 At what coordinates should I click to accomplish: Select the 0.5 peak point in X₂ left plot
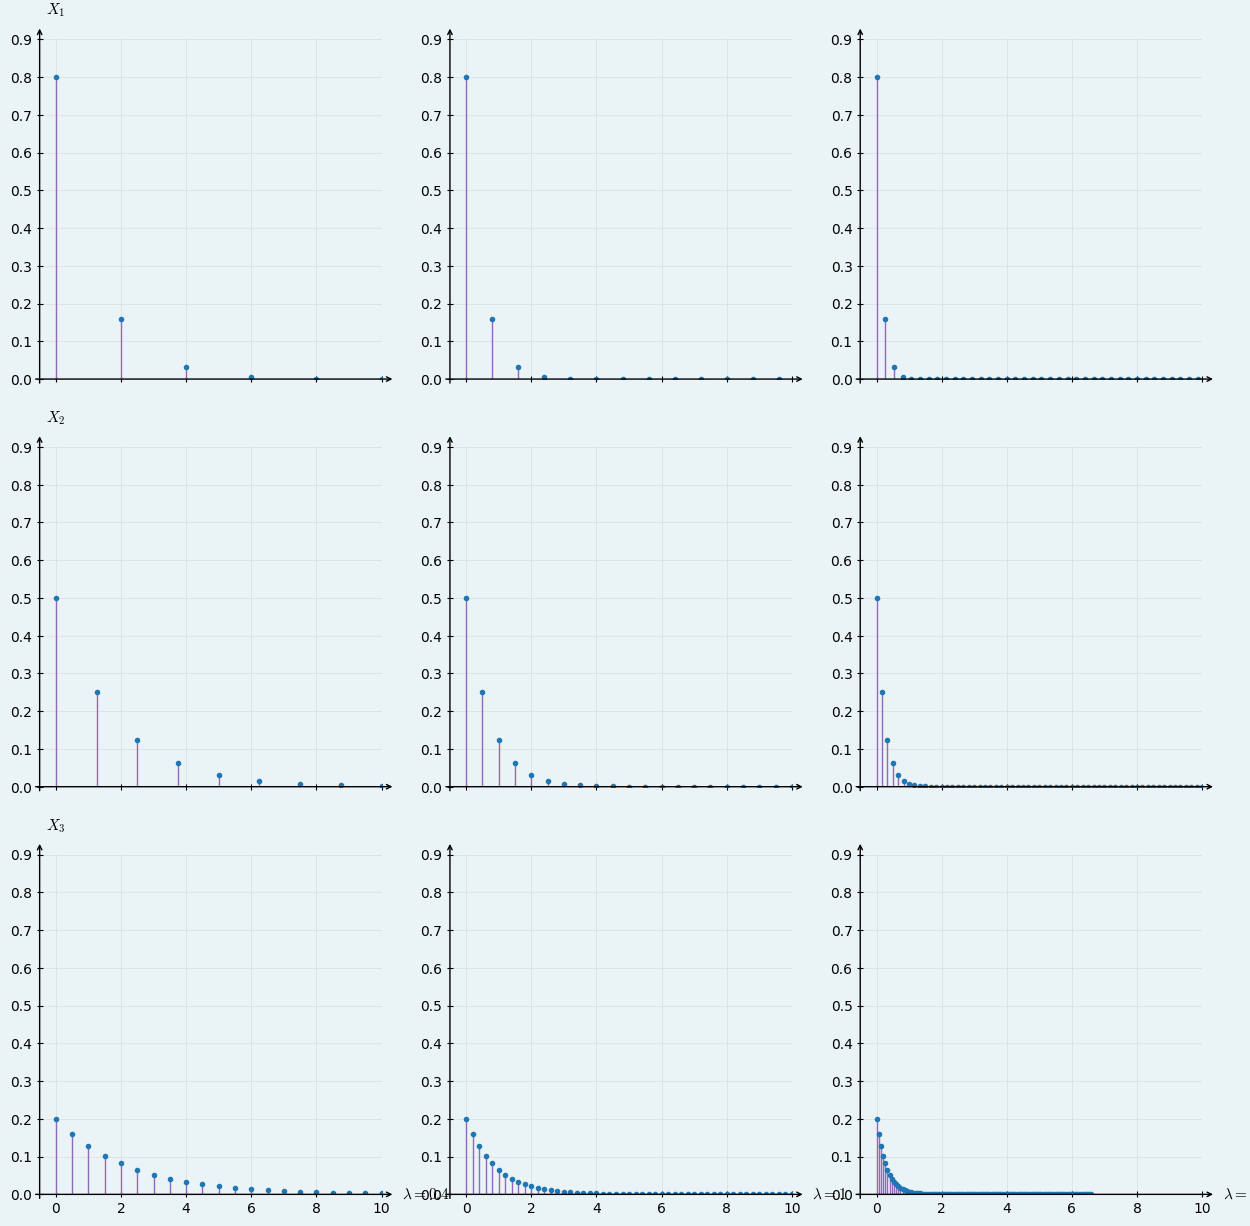(56, 598)
